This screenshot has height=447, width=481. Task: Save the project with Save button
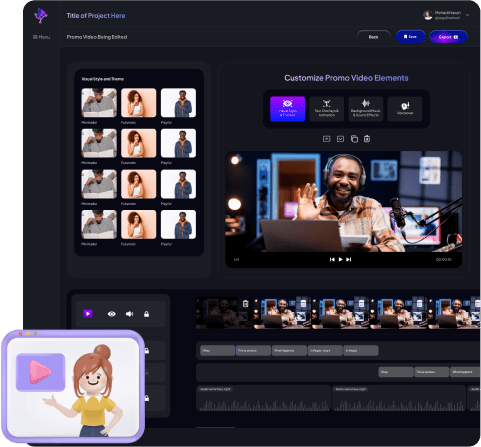[x=411, y=37]
